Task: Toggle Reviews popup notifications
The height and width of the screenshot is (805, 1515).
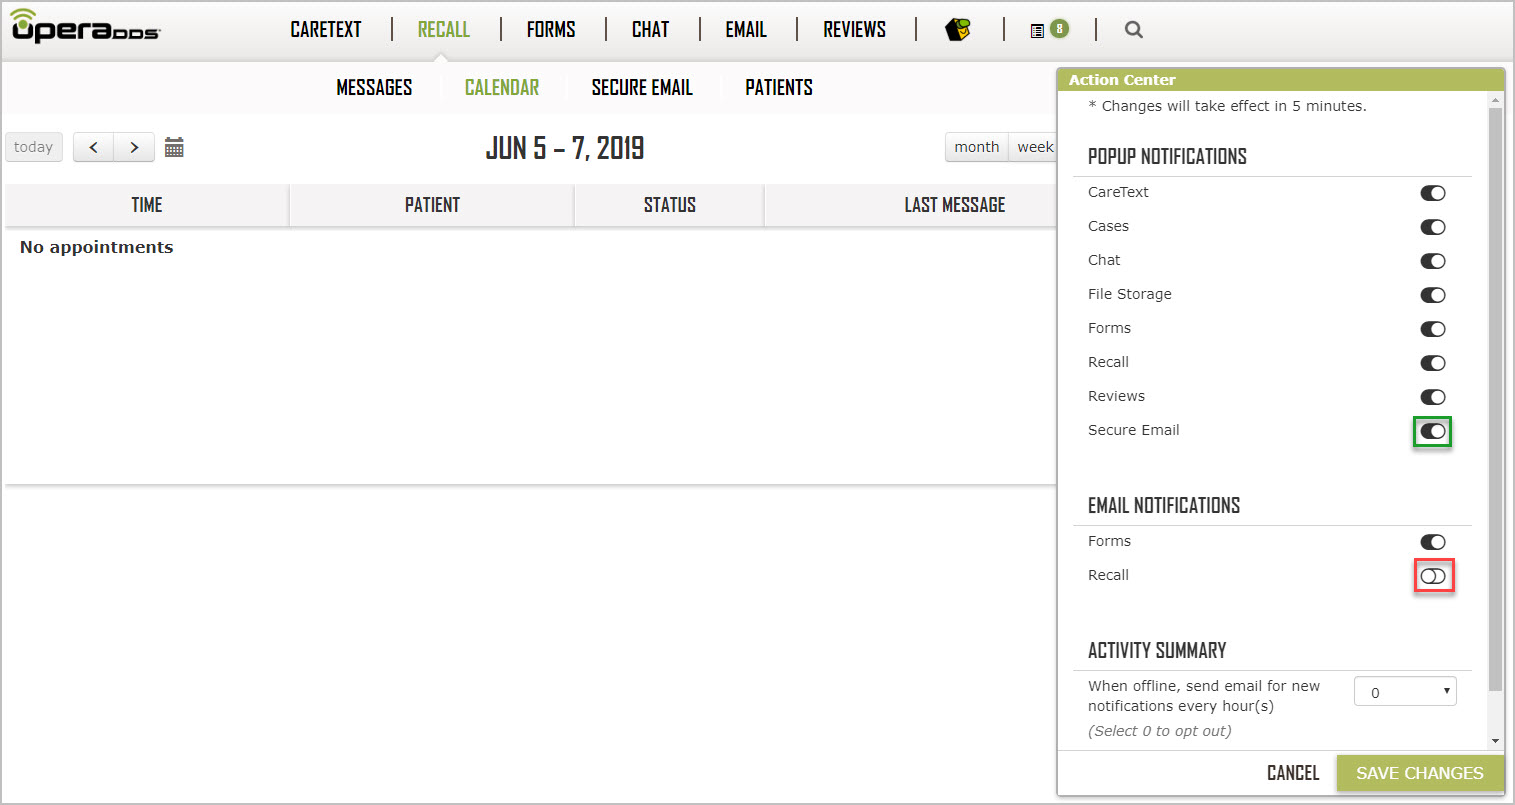Action: (x=1433, y=397)
